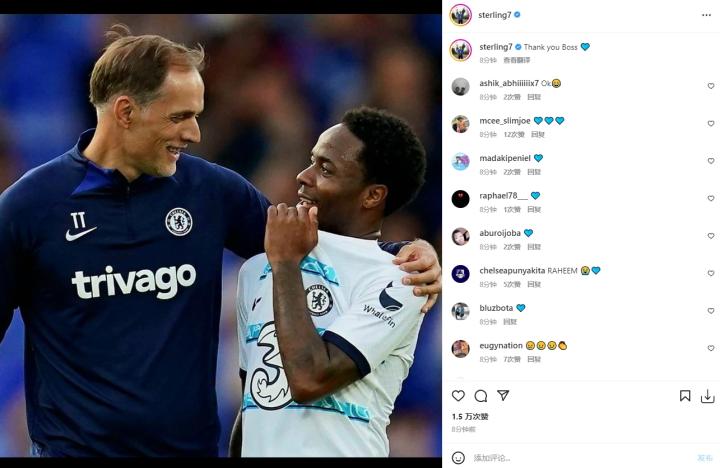720x468 pixels.
Task: Open the three-dot more options menu
Action: [706, 15]
